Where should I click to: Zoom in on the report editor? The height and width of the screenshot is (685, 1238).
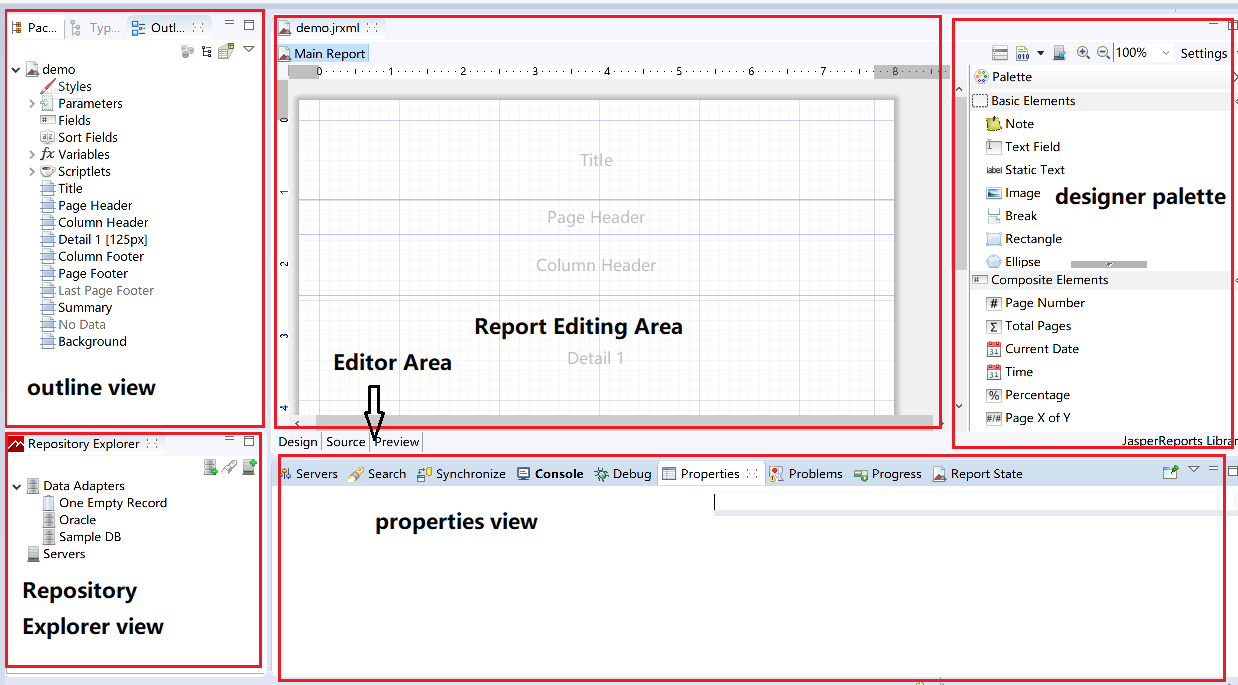[x=1083, y=53]
